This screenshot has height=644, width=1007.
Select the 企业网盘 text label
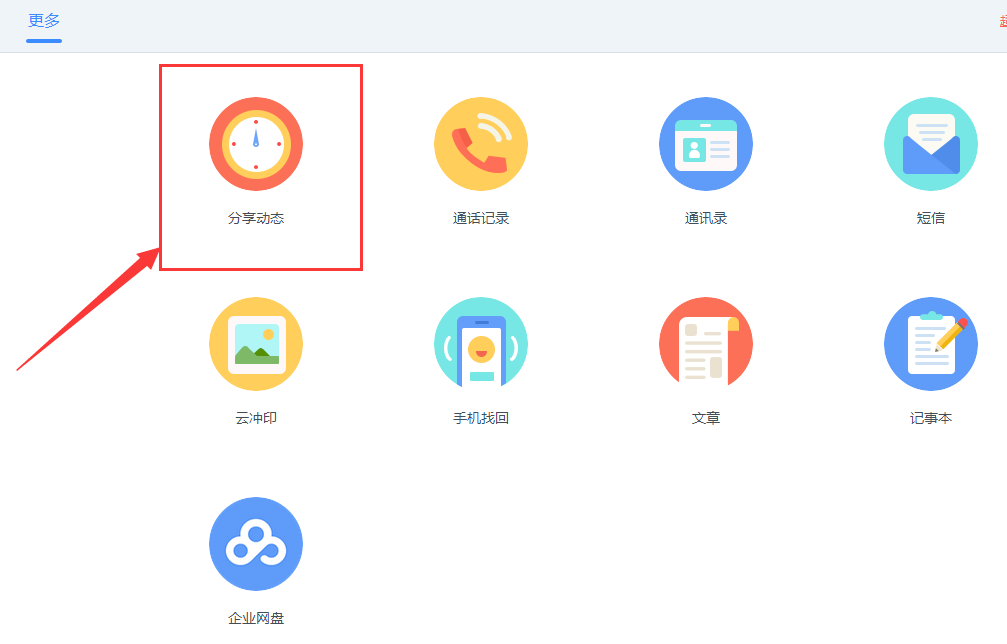256,618
